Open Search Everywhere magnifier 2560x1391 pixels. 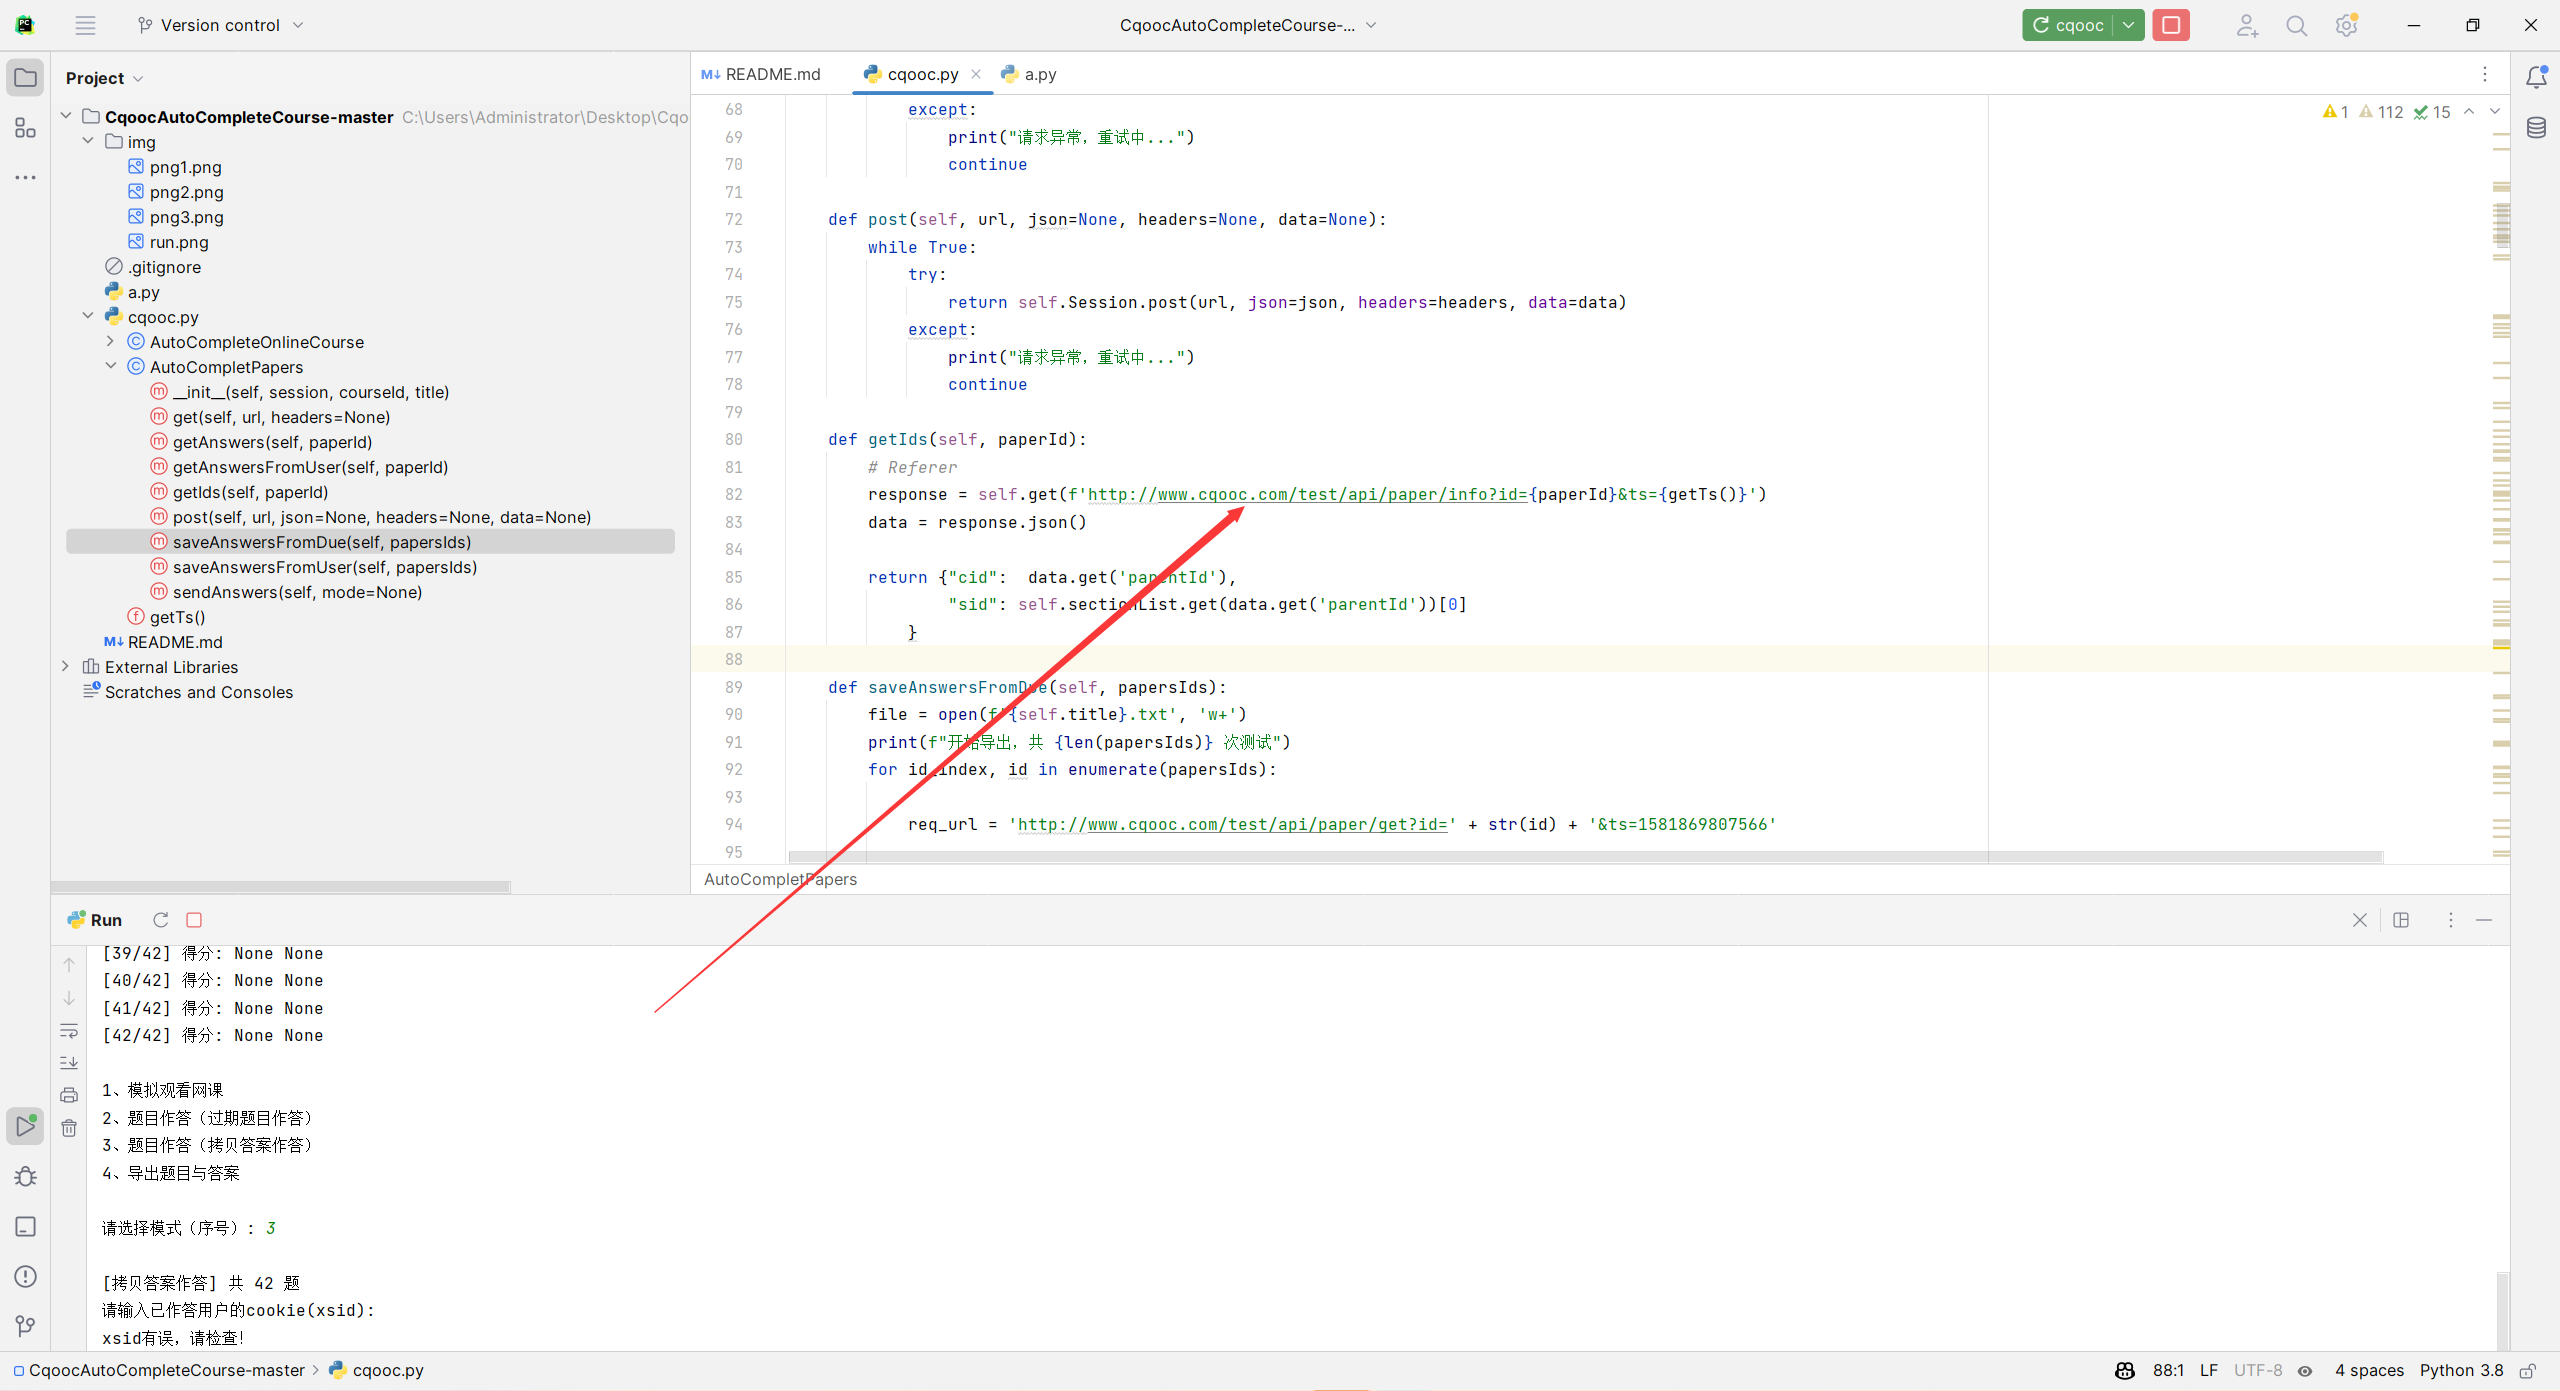[2296, 25]
